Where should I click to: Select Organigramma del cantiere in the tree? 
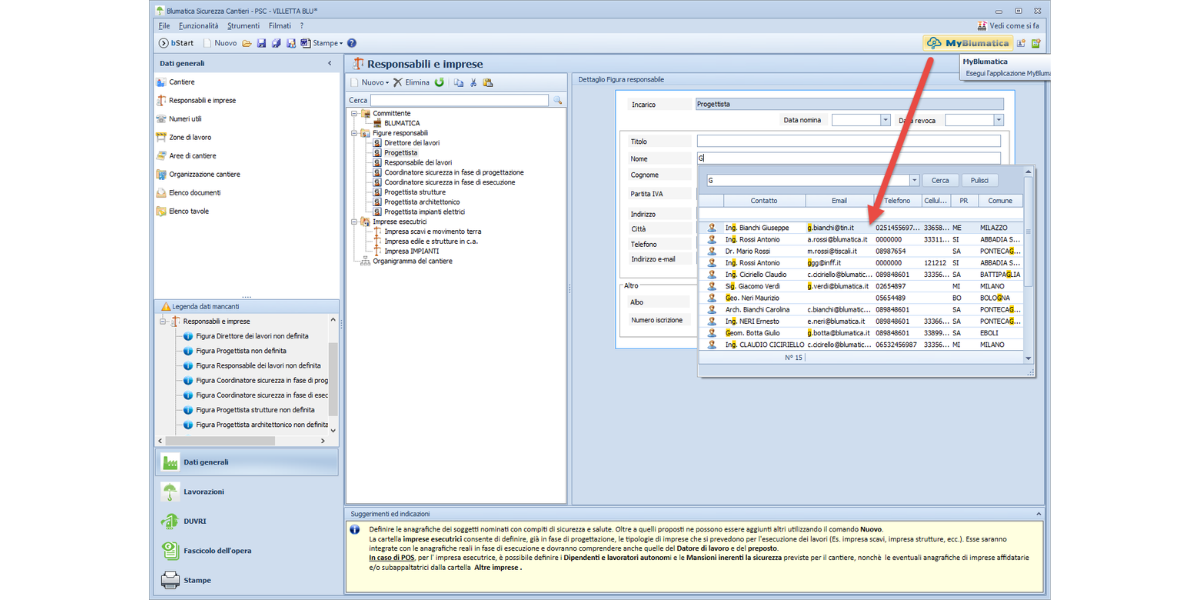pyautogui.click(x=412, y=261)
